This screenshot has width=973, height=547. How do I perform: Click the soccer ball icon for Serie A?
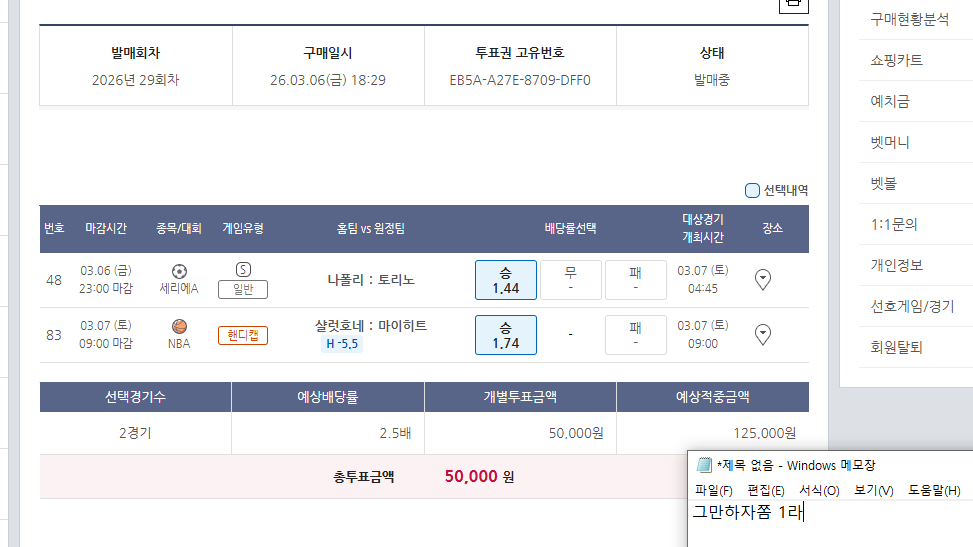[x=179, y=271]
